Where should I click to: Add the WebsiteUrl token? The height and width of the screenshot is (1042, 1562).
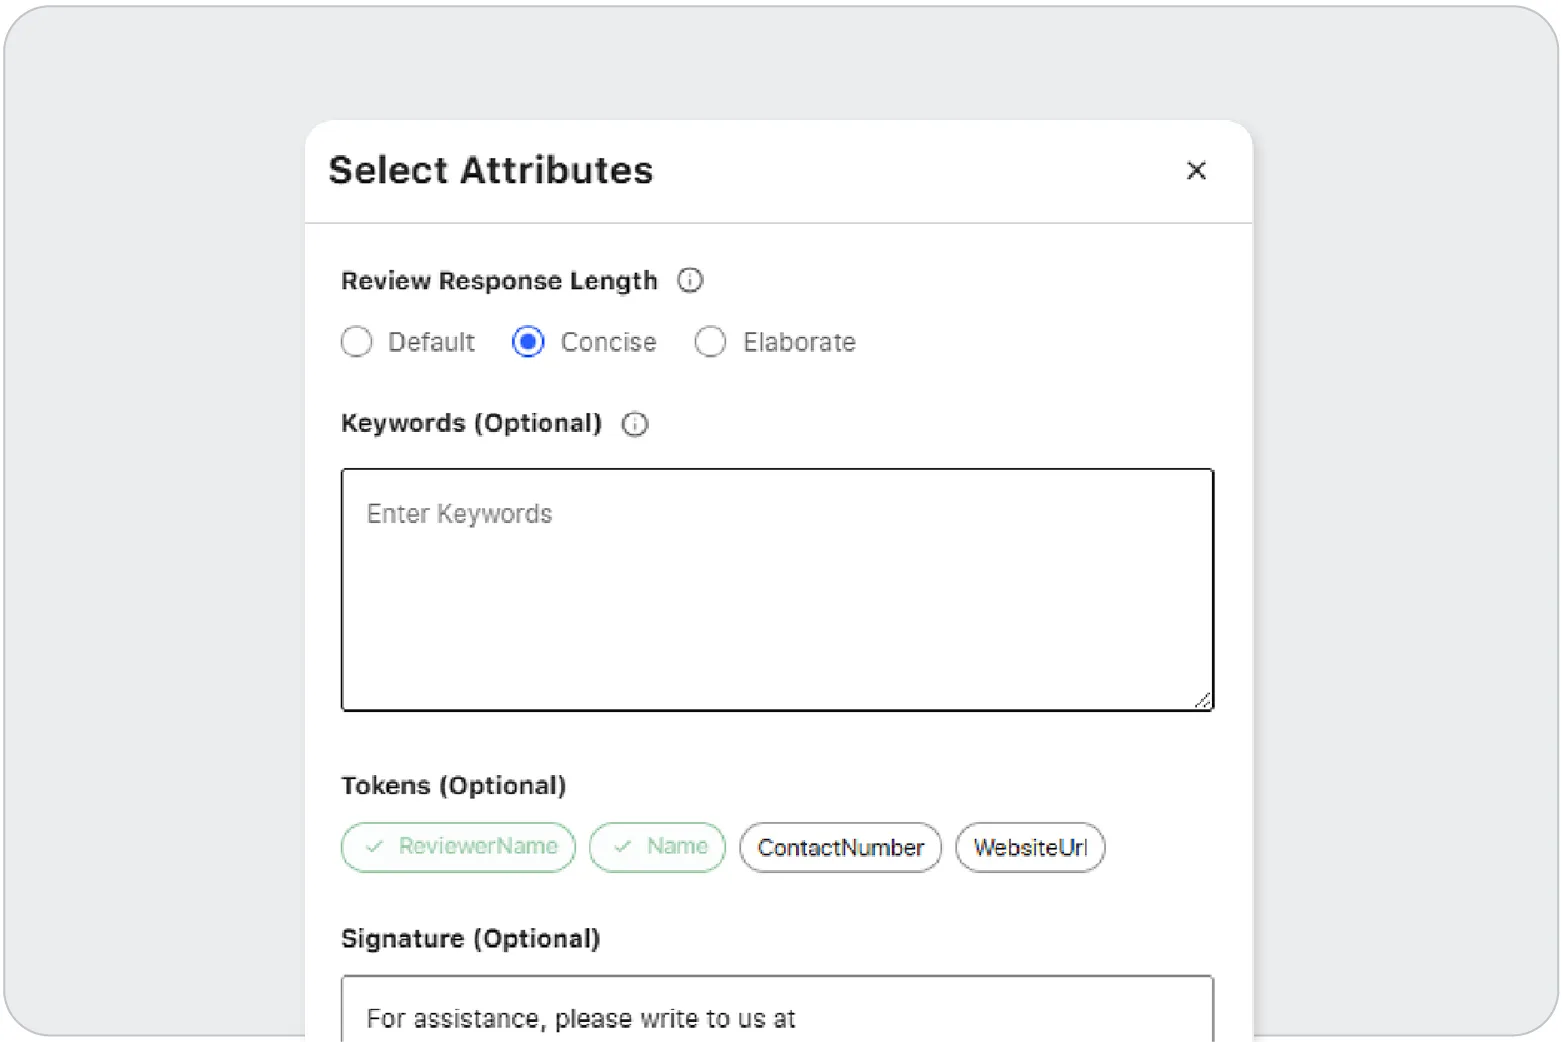pos(1030,848)
